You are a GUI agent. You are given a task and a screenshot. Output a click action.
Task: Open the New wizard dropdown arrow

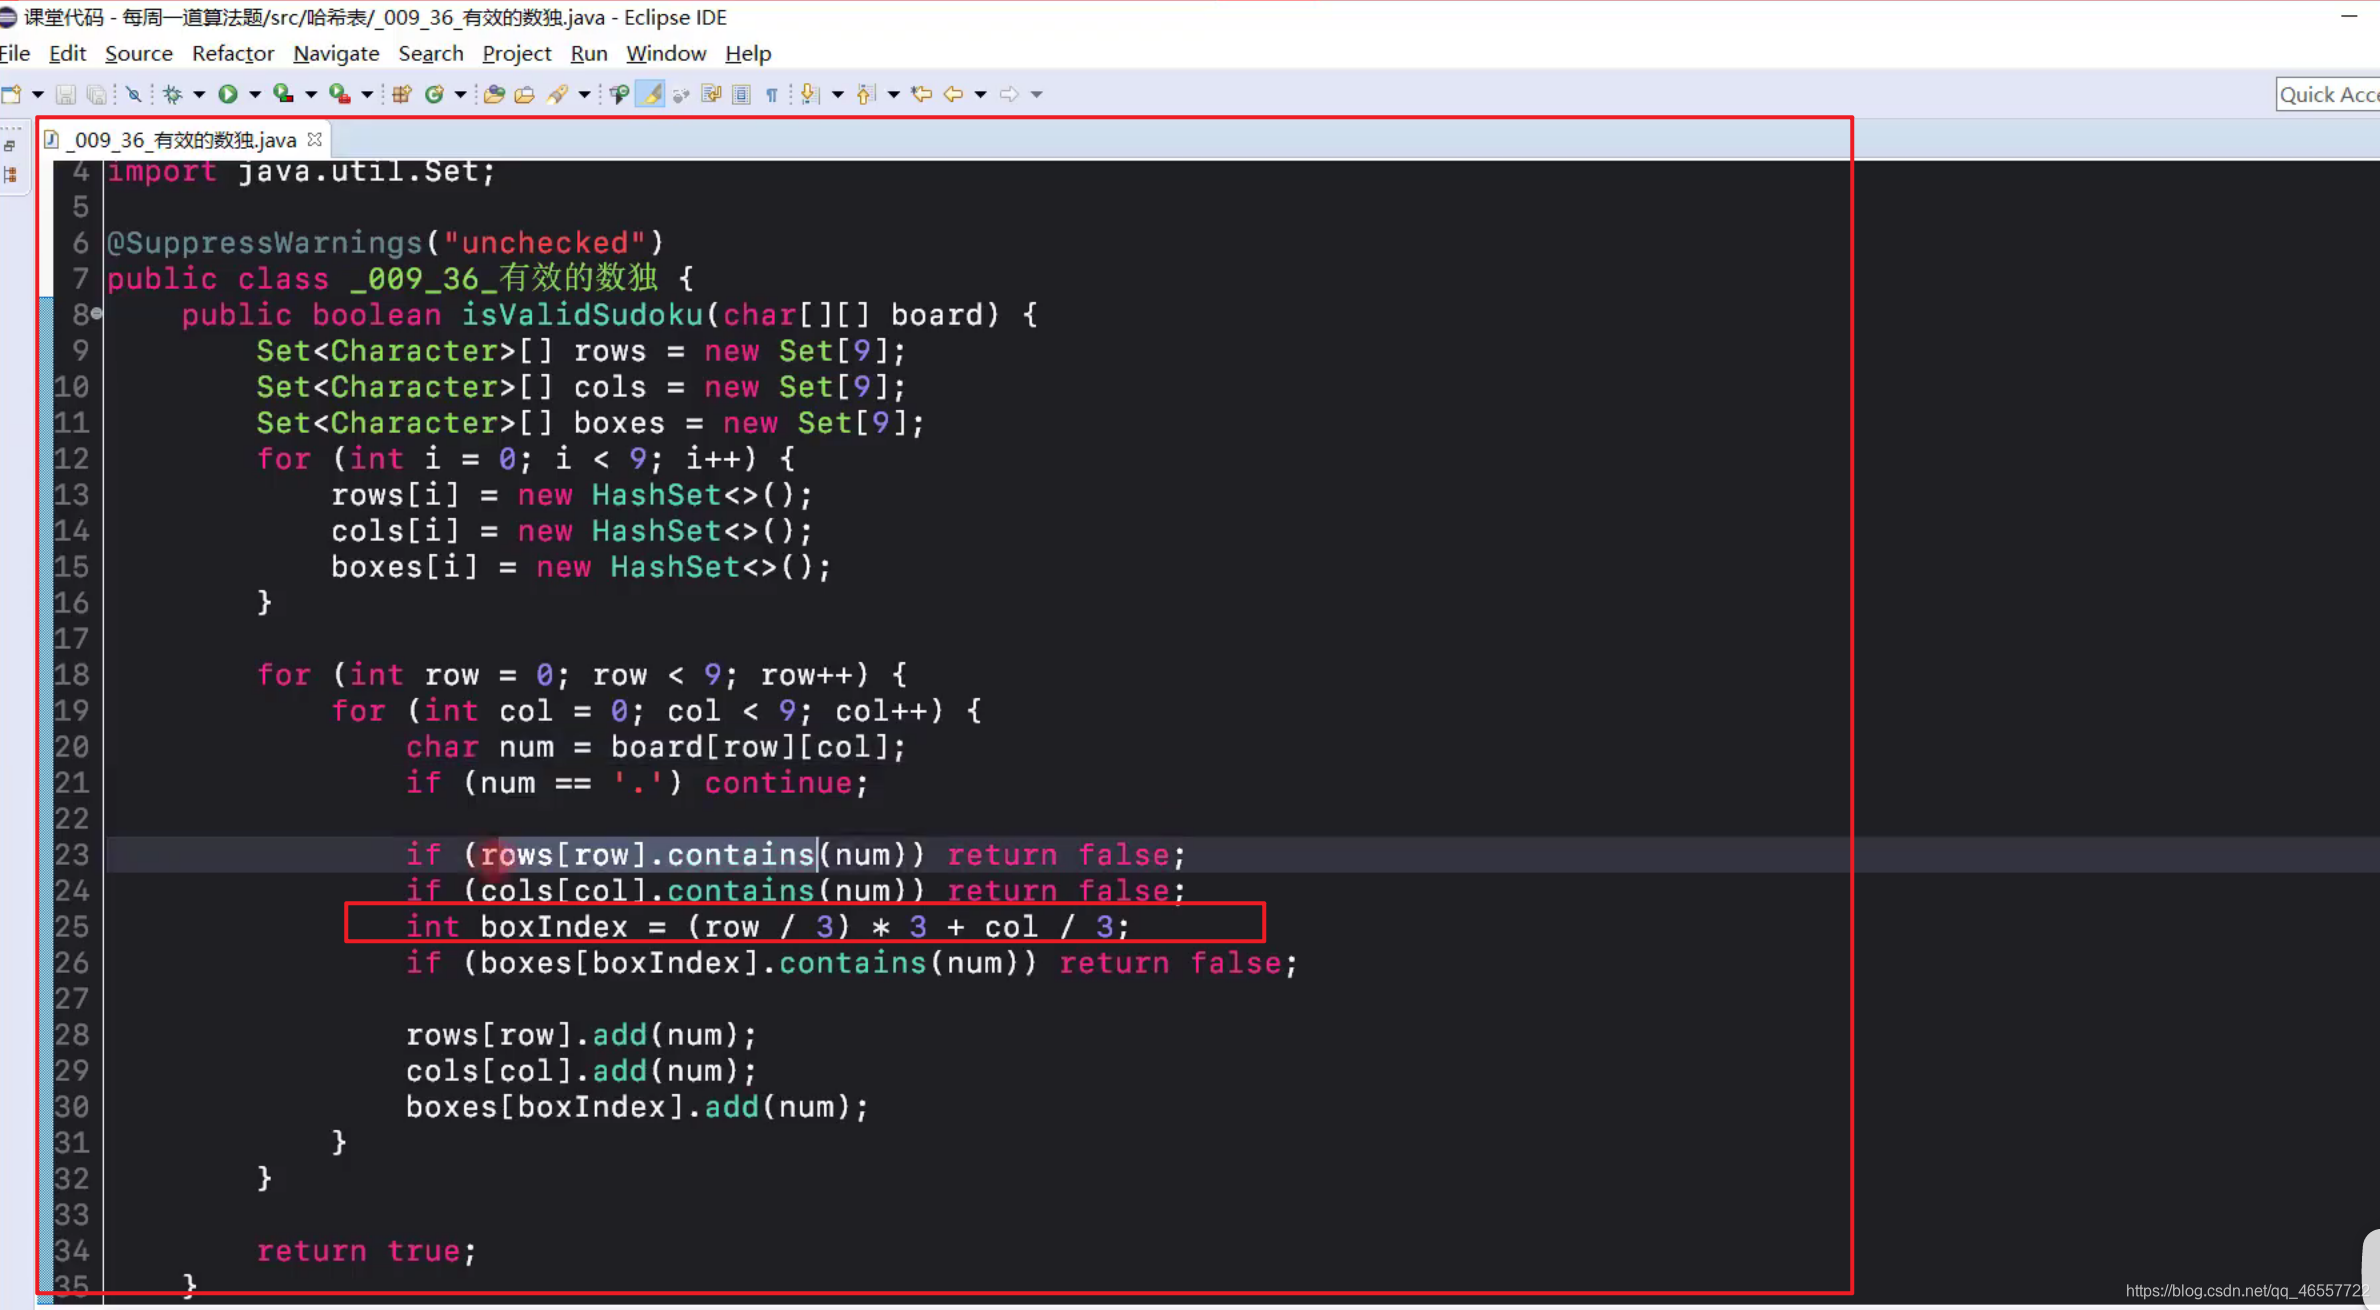click(x=38, y=94)
